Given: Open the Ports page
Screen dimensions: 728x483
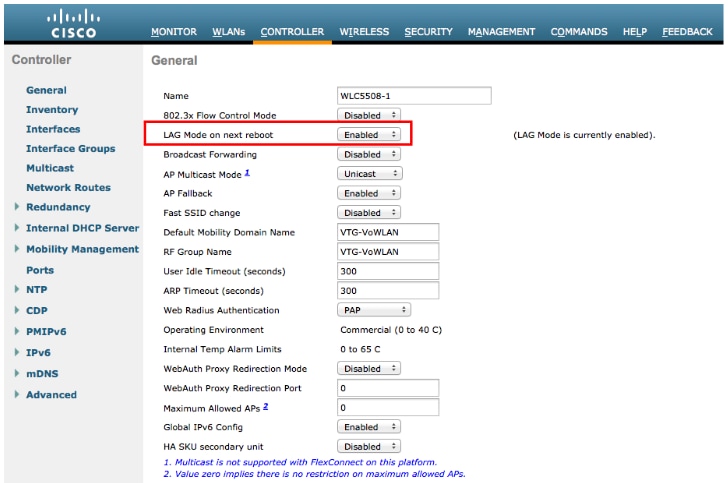Looking at the screenshot, I should click(40, 270).
